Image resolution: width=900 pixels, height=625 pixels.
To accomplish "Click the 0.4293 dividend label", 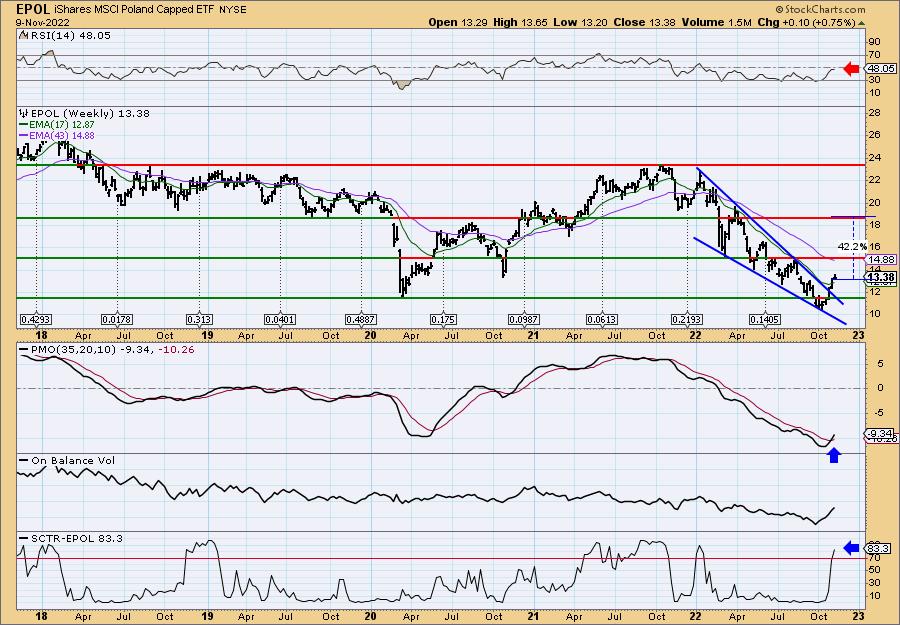I will tap(36, 320).
